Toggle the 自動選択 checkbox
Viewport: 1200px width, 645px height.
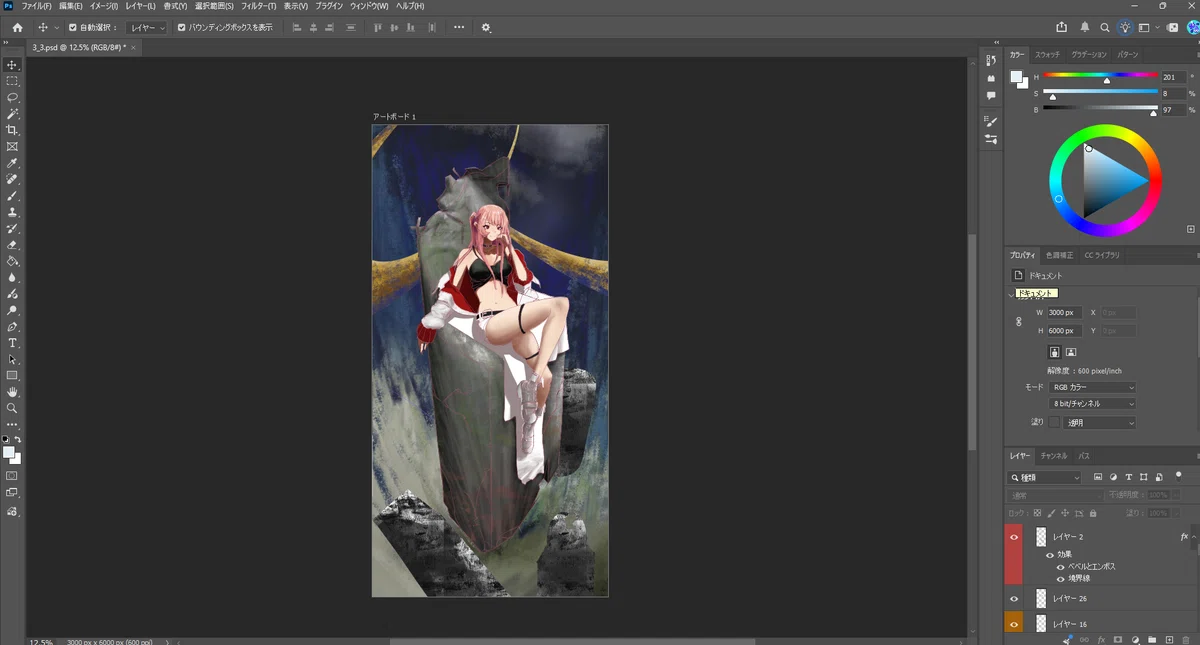point(72,28)
